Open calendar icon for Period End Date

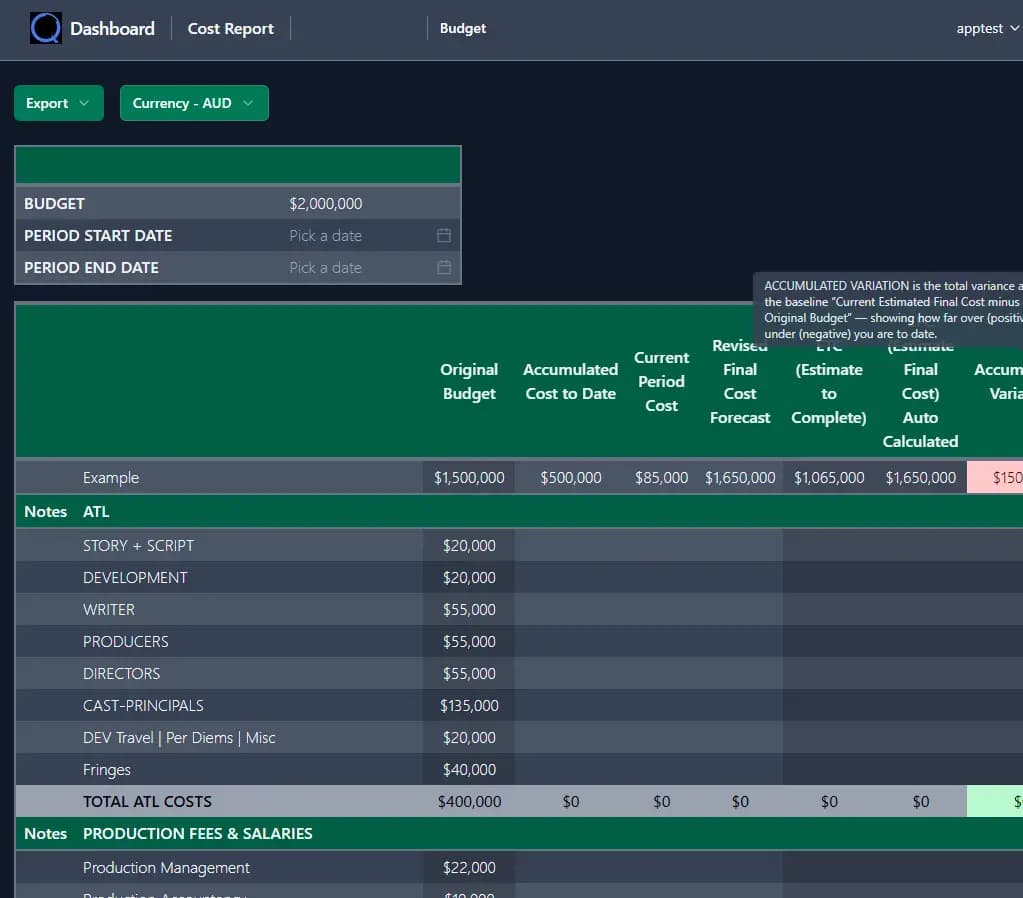tap(444, 268)
